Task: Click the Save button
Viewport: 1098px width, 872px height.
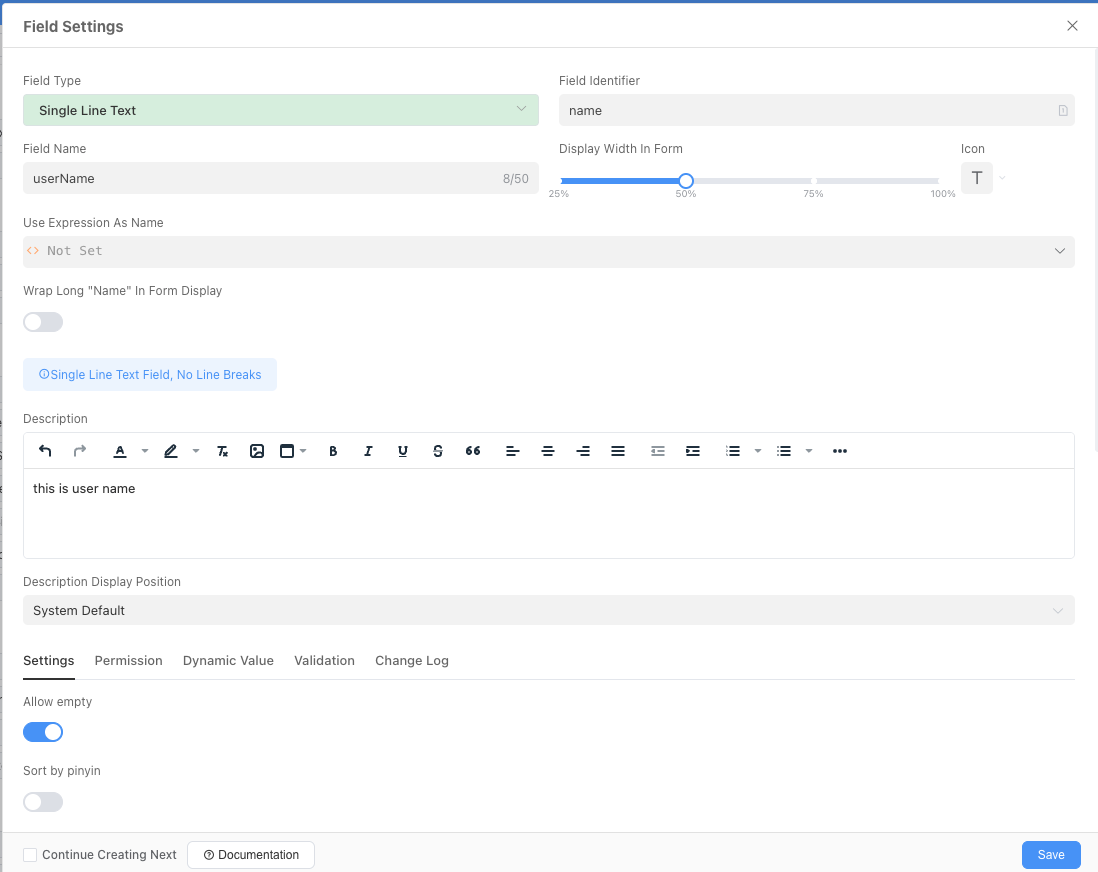Action: click(x=1050, y=855)
